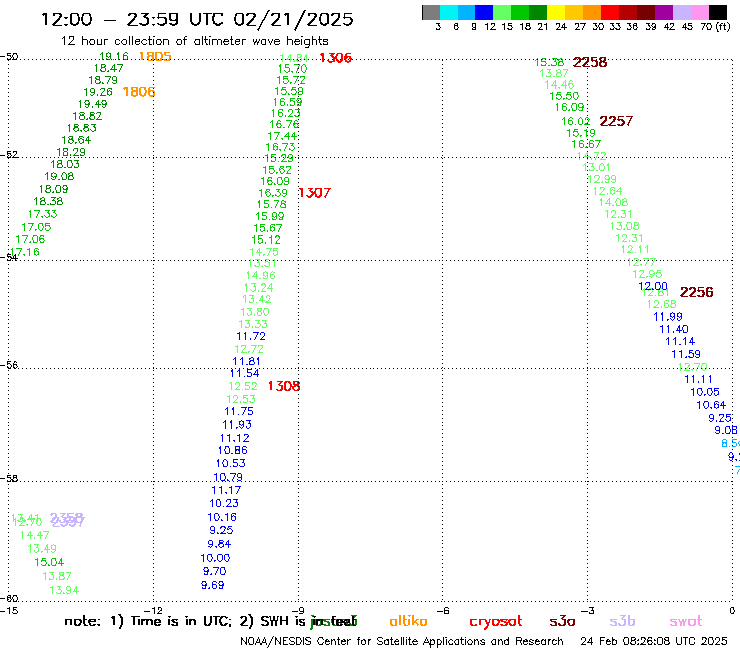Select the dark red time label 2256

[697, 292]
